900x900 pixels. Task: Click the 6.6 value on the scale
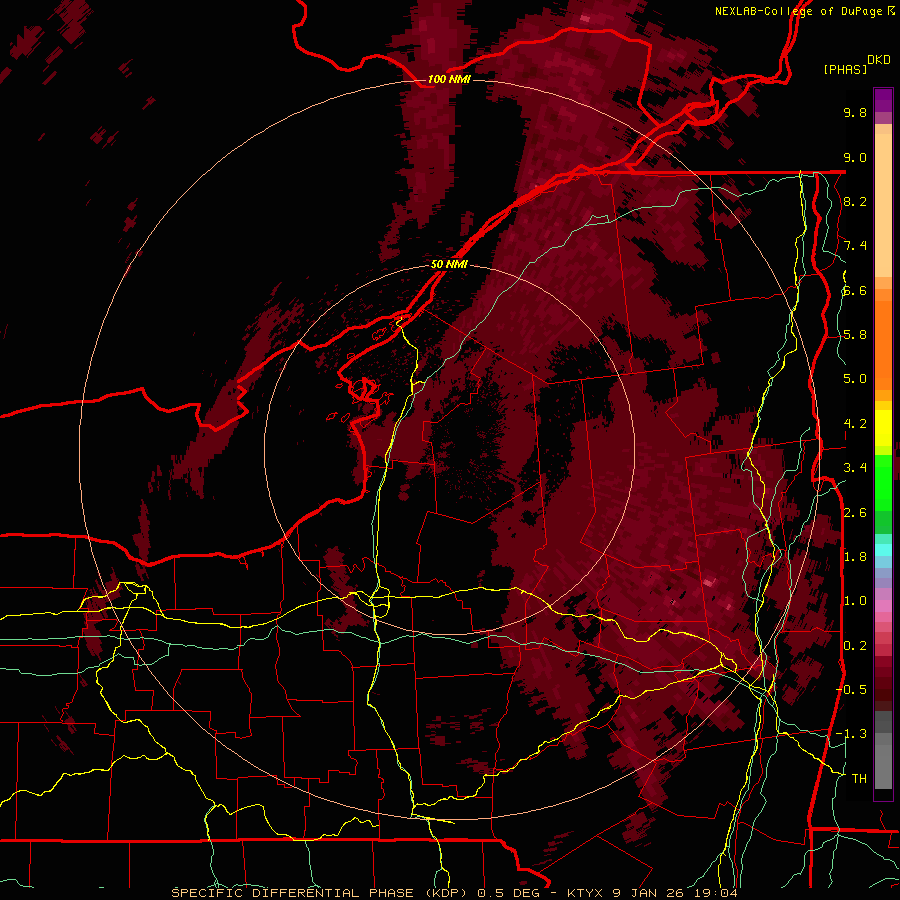pyautogui.click(x=855, y=290)
